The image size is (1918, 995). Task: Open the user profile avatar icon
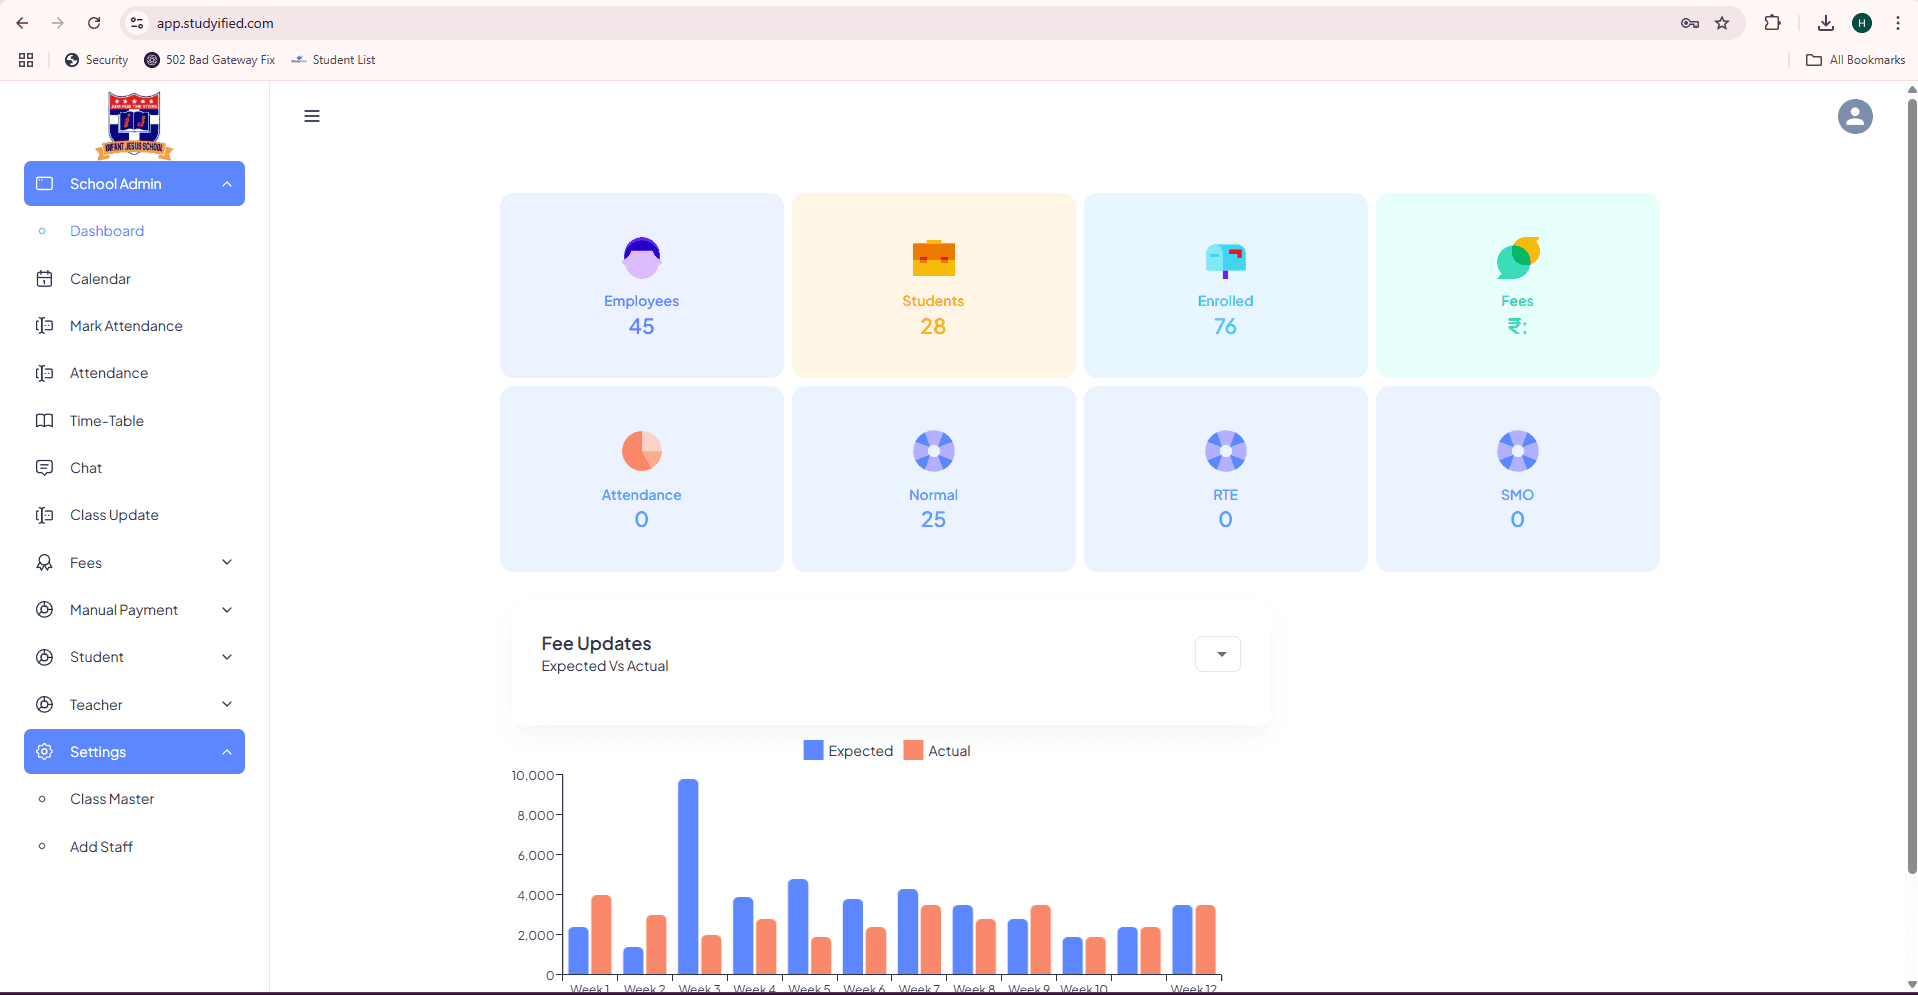(1854, 117)
